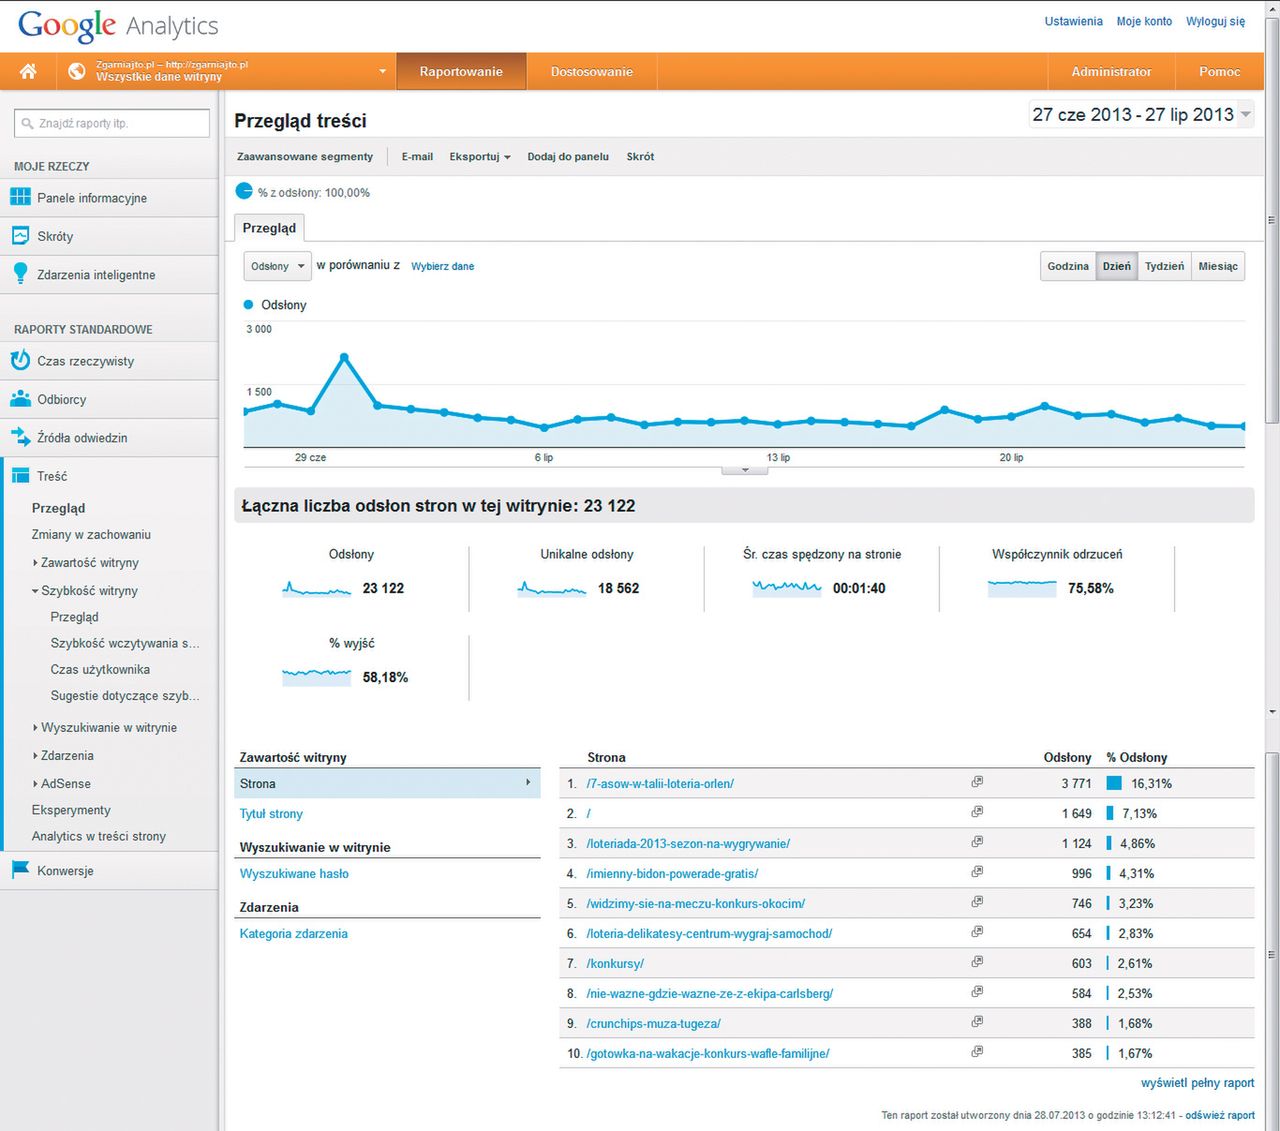Open the Raportowanie tab
The image size is (1280, 1131).
click(x=461, y=71)
